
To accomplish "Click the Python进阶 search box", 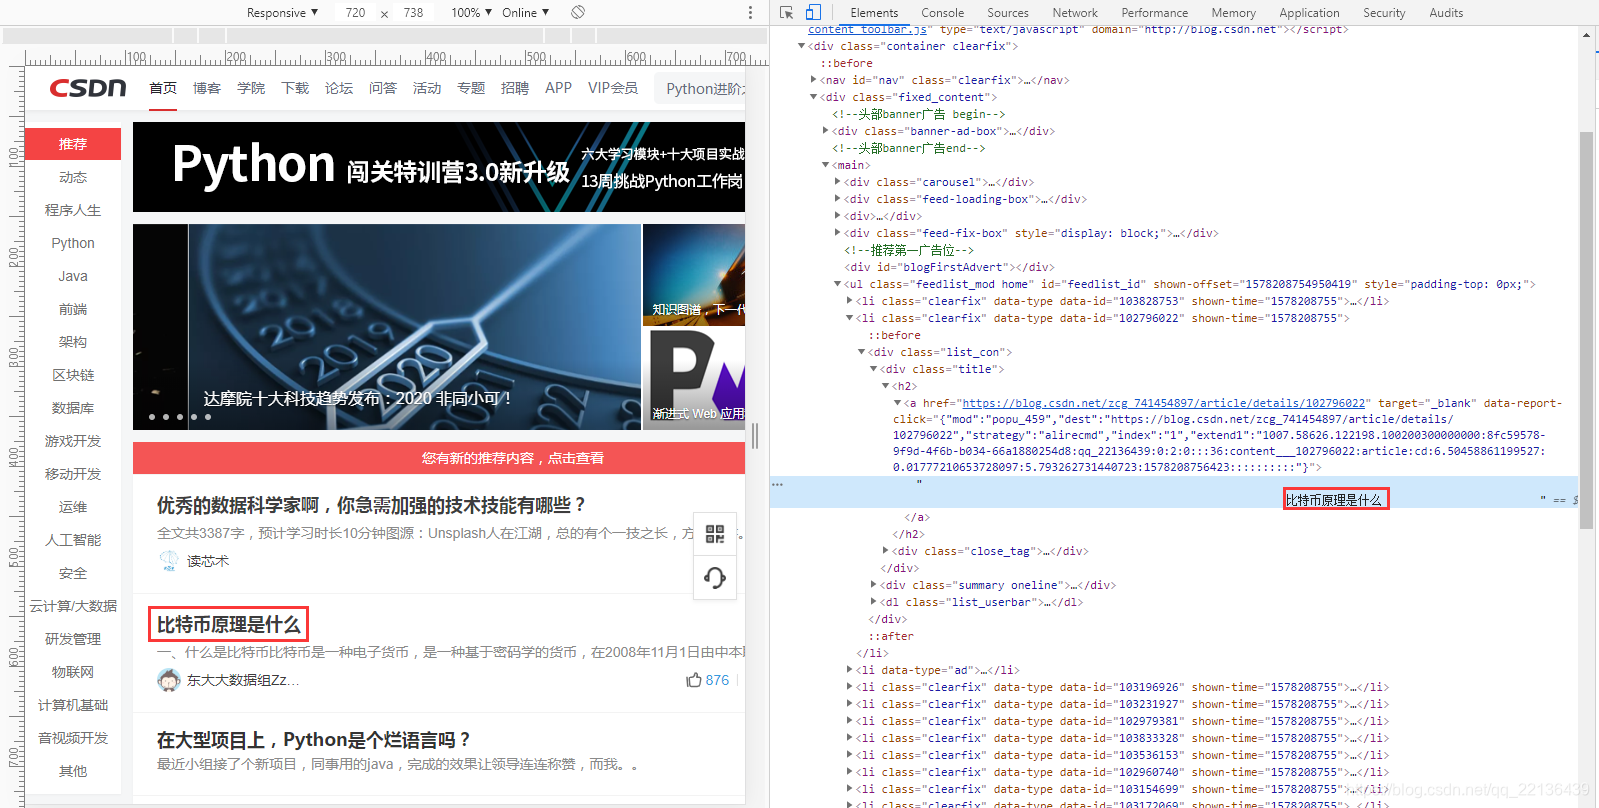I will 700,88.
